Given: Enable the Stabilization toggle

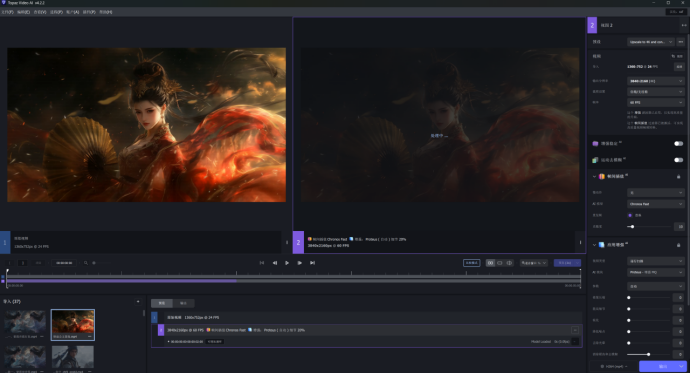Looking at the screenshot, I should (x=679, y=143).
